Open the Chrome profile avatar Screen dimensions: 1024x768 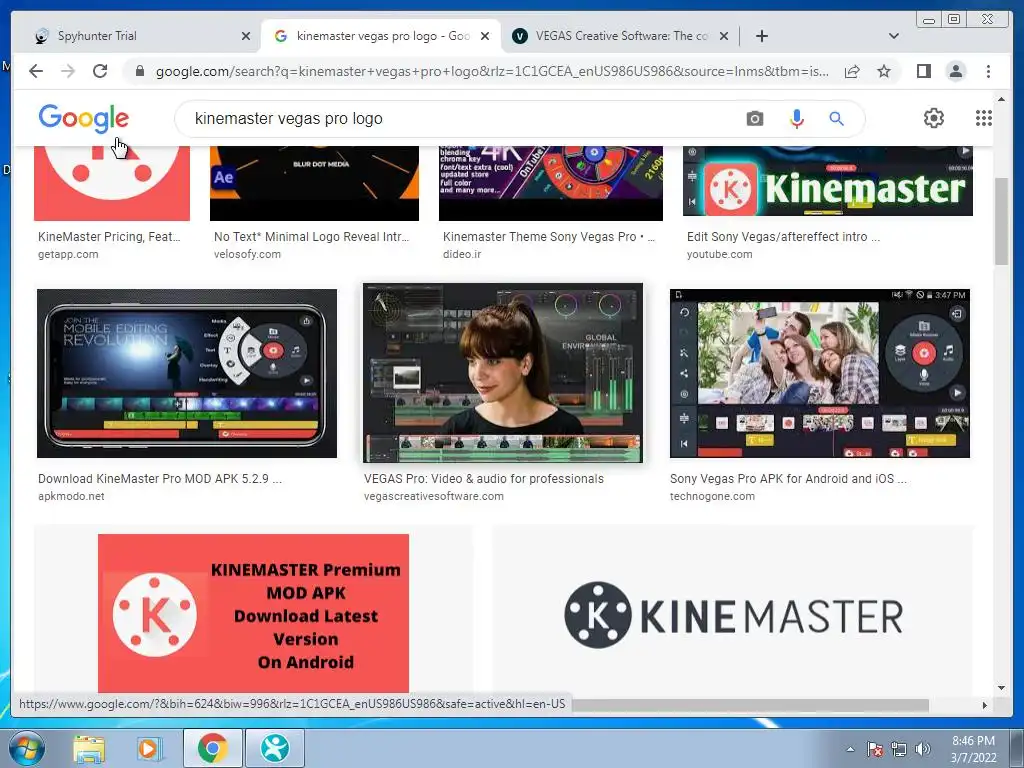point(955,71)
